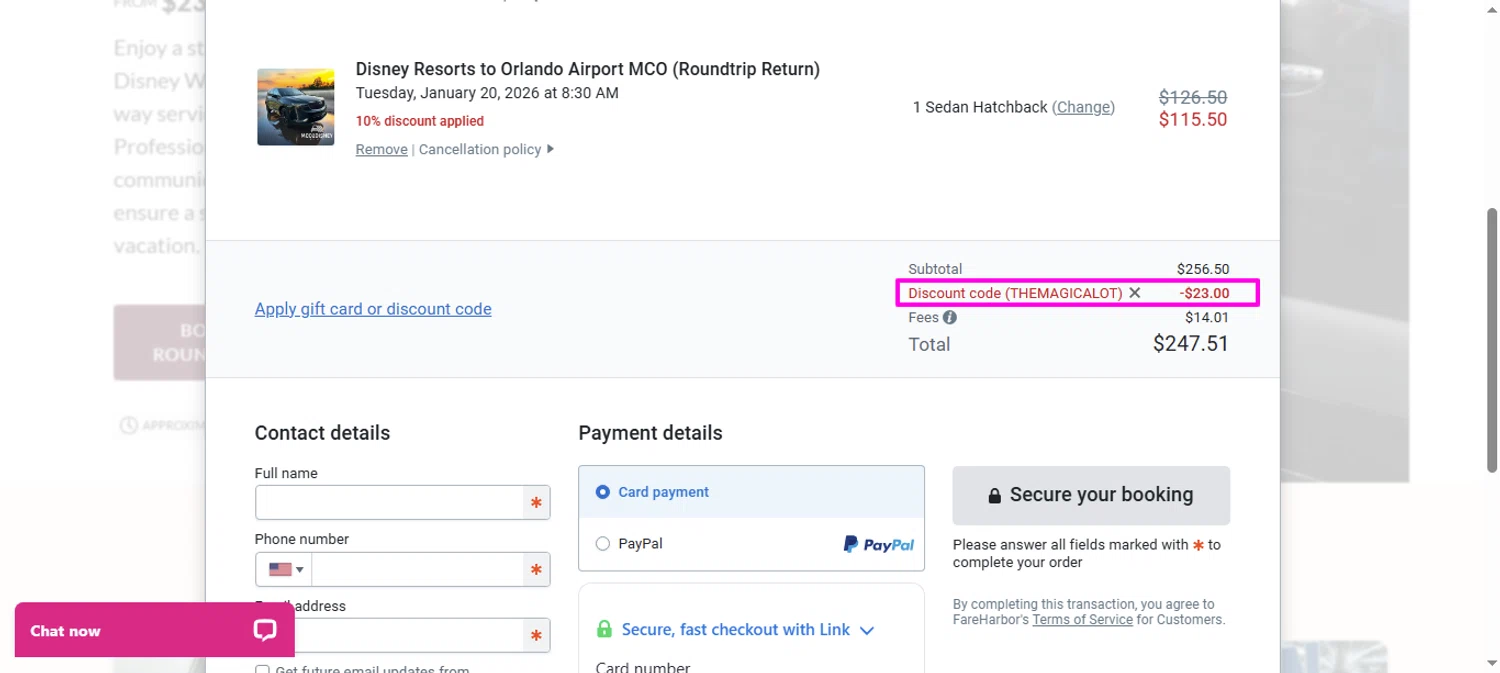Click the chat bubble icon

(x=264, y=630)
